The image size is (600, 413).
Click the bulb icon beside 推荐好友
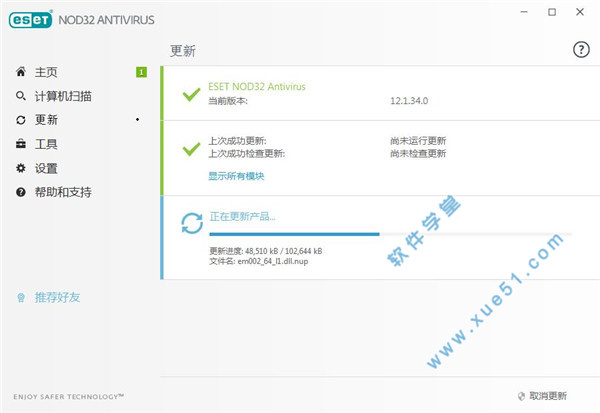(x=21, y=297)
